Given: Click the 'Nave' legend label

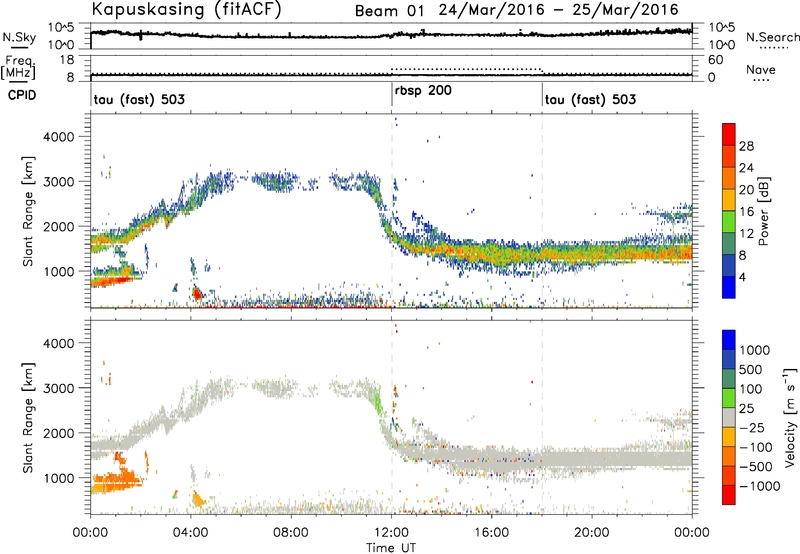Looking at the screenshot, I should coord(761,70).
